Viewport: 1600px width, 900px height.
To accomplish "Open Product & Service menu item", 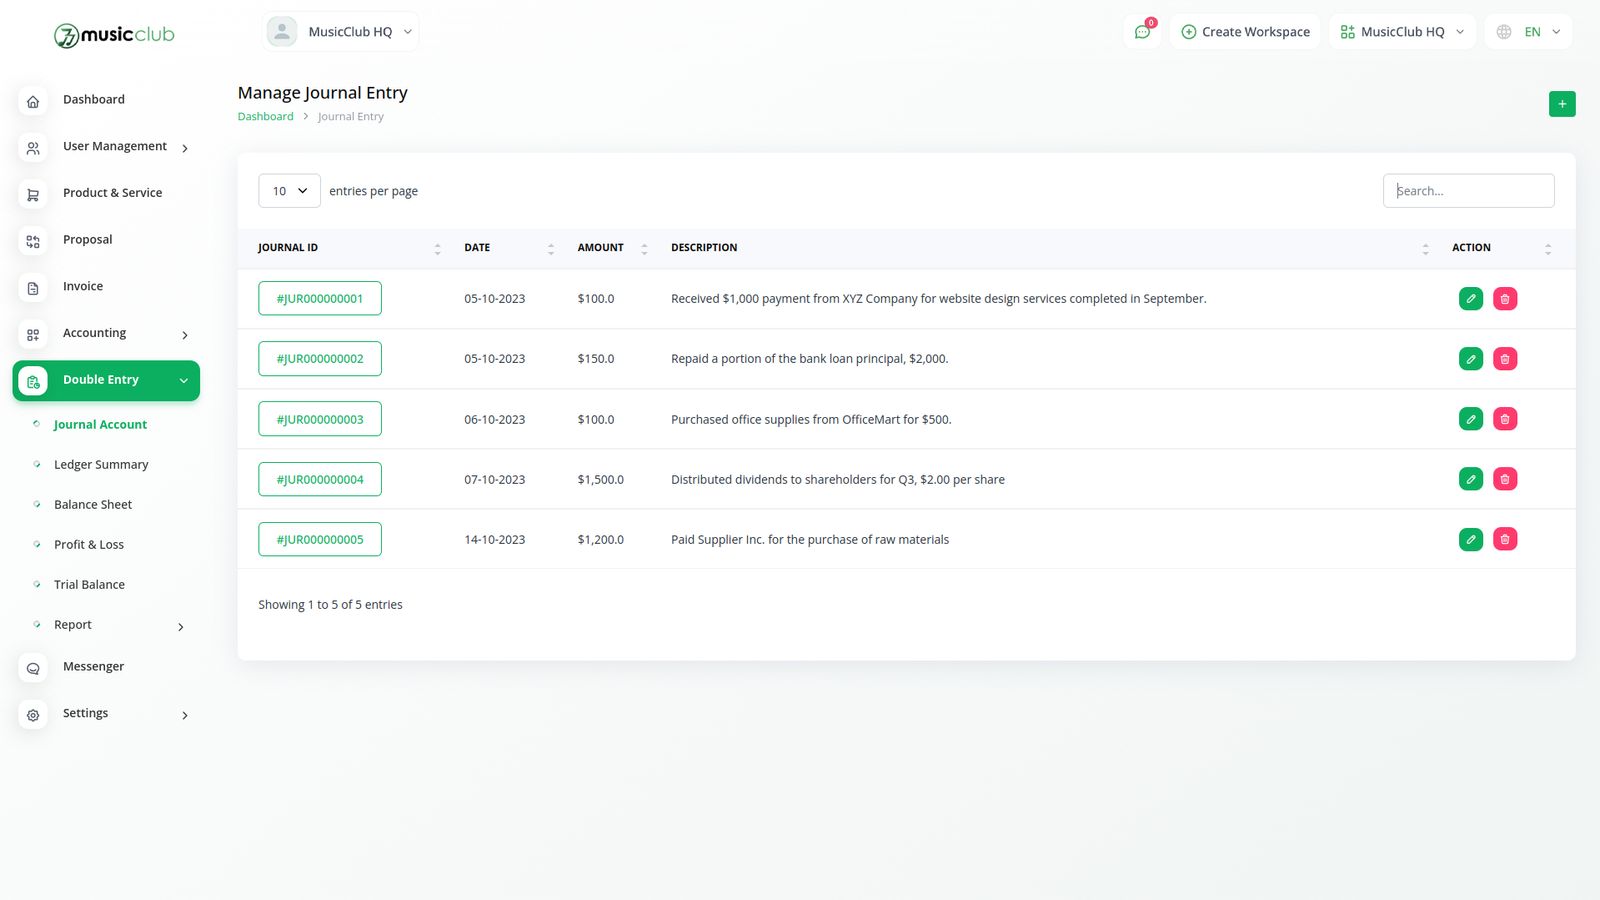I will [112, 192].
